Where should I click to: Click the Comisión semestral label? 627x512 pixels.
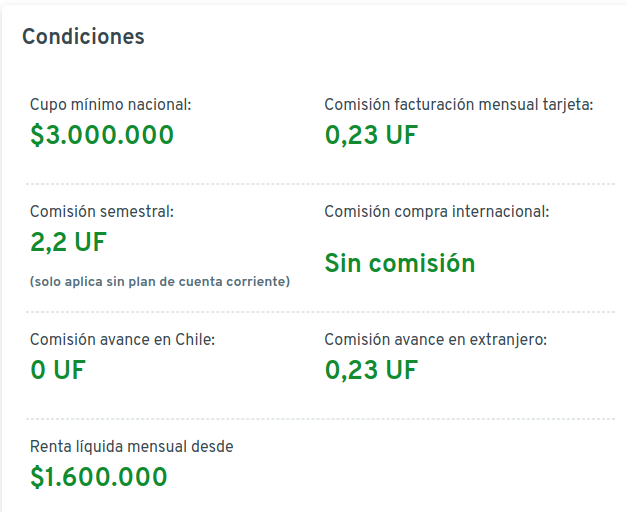tap(102, 212)
